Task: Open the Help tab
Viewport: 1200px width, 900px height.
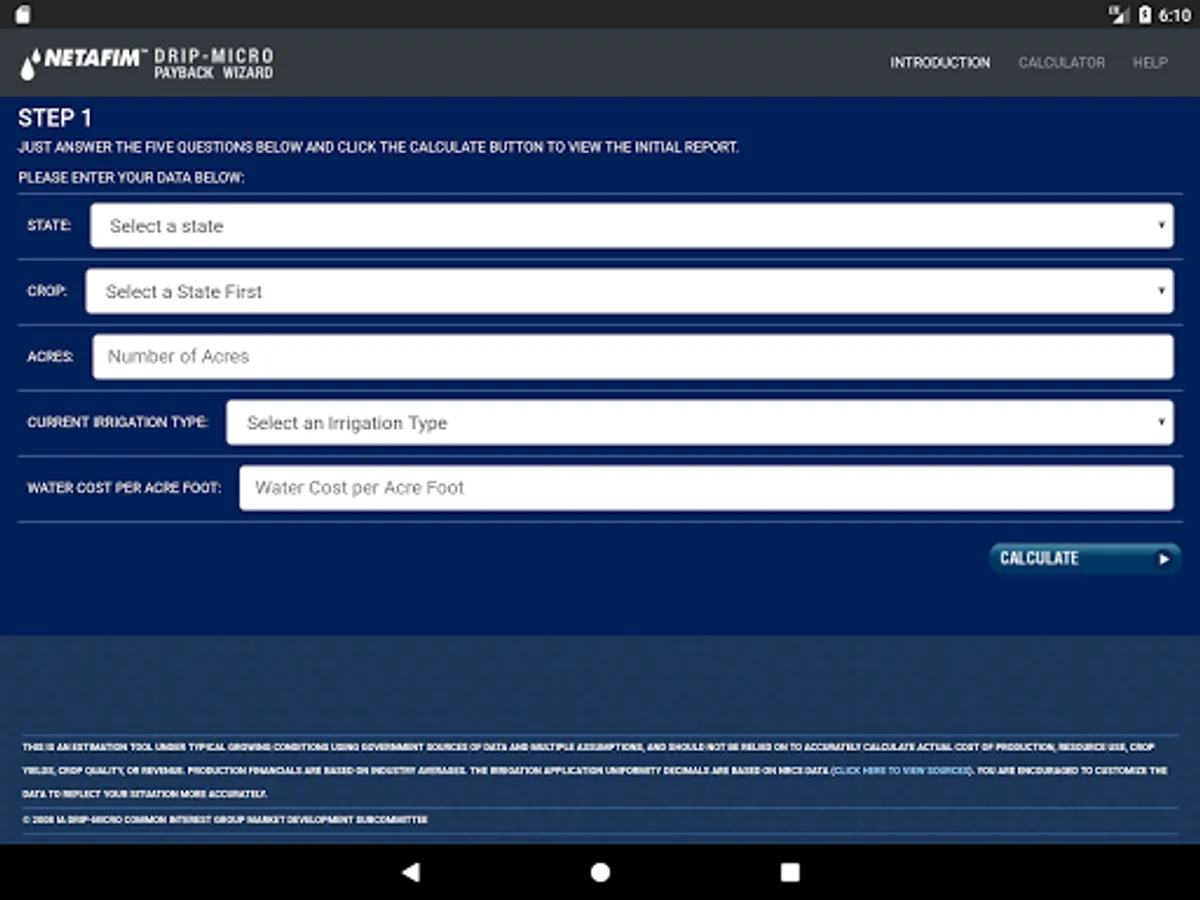Action: pos(1150,62)
